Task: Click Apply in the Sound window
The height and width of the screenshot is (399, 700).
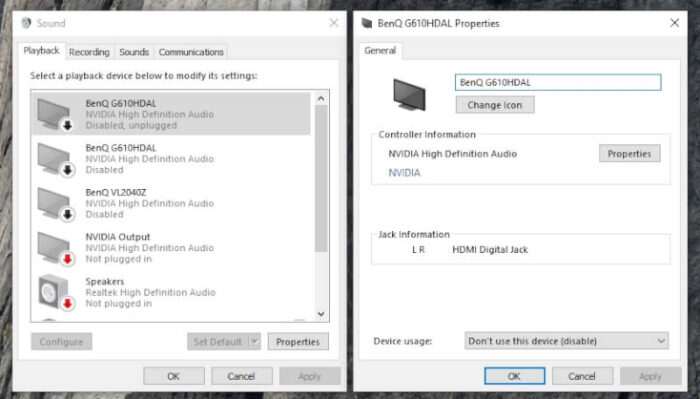Action: [309, 376]
